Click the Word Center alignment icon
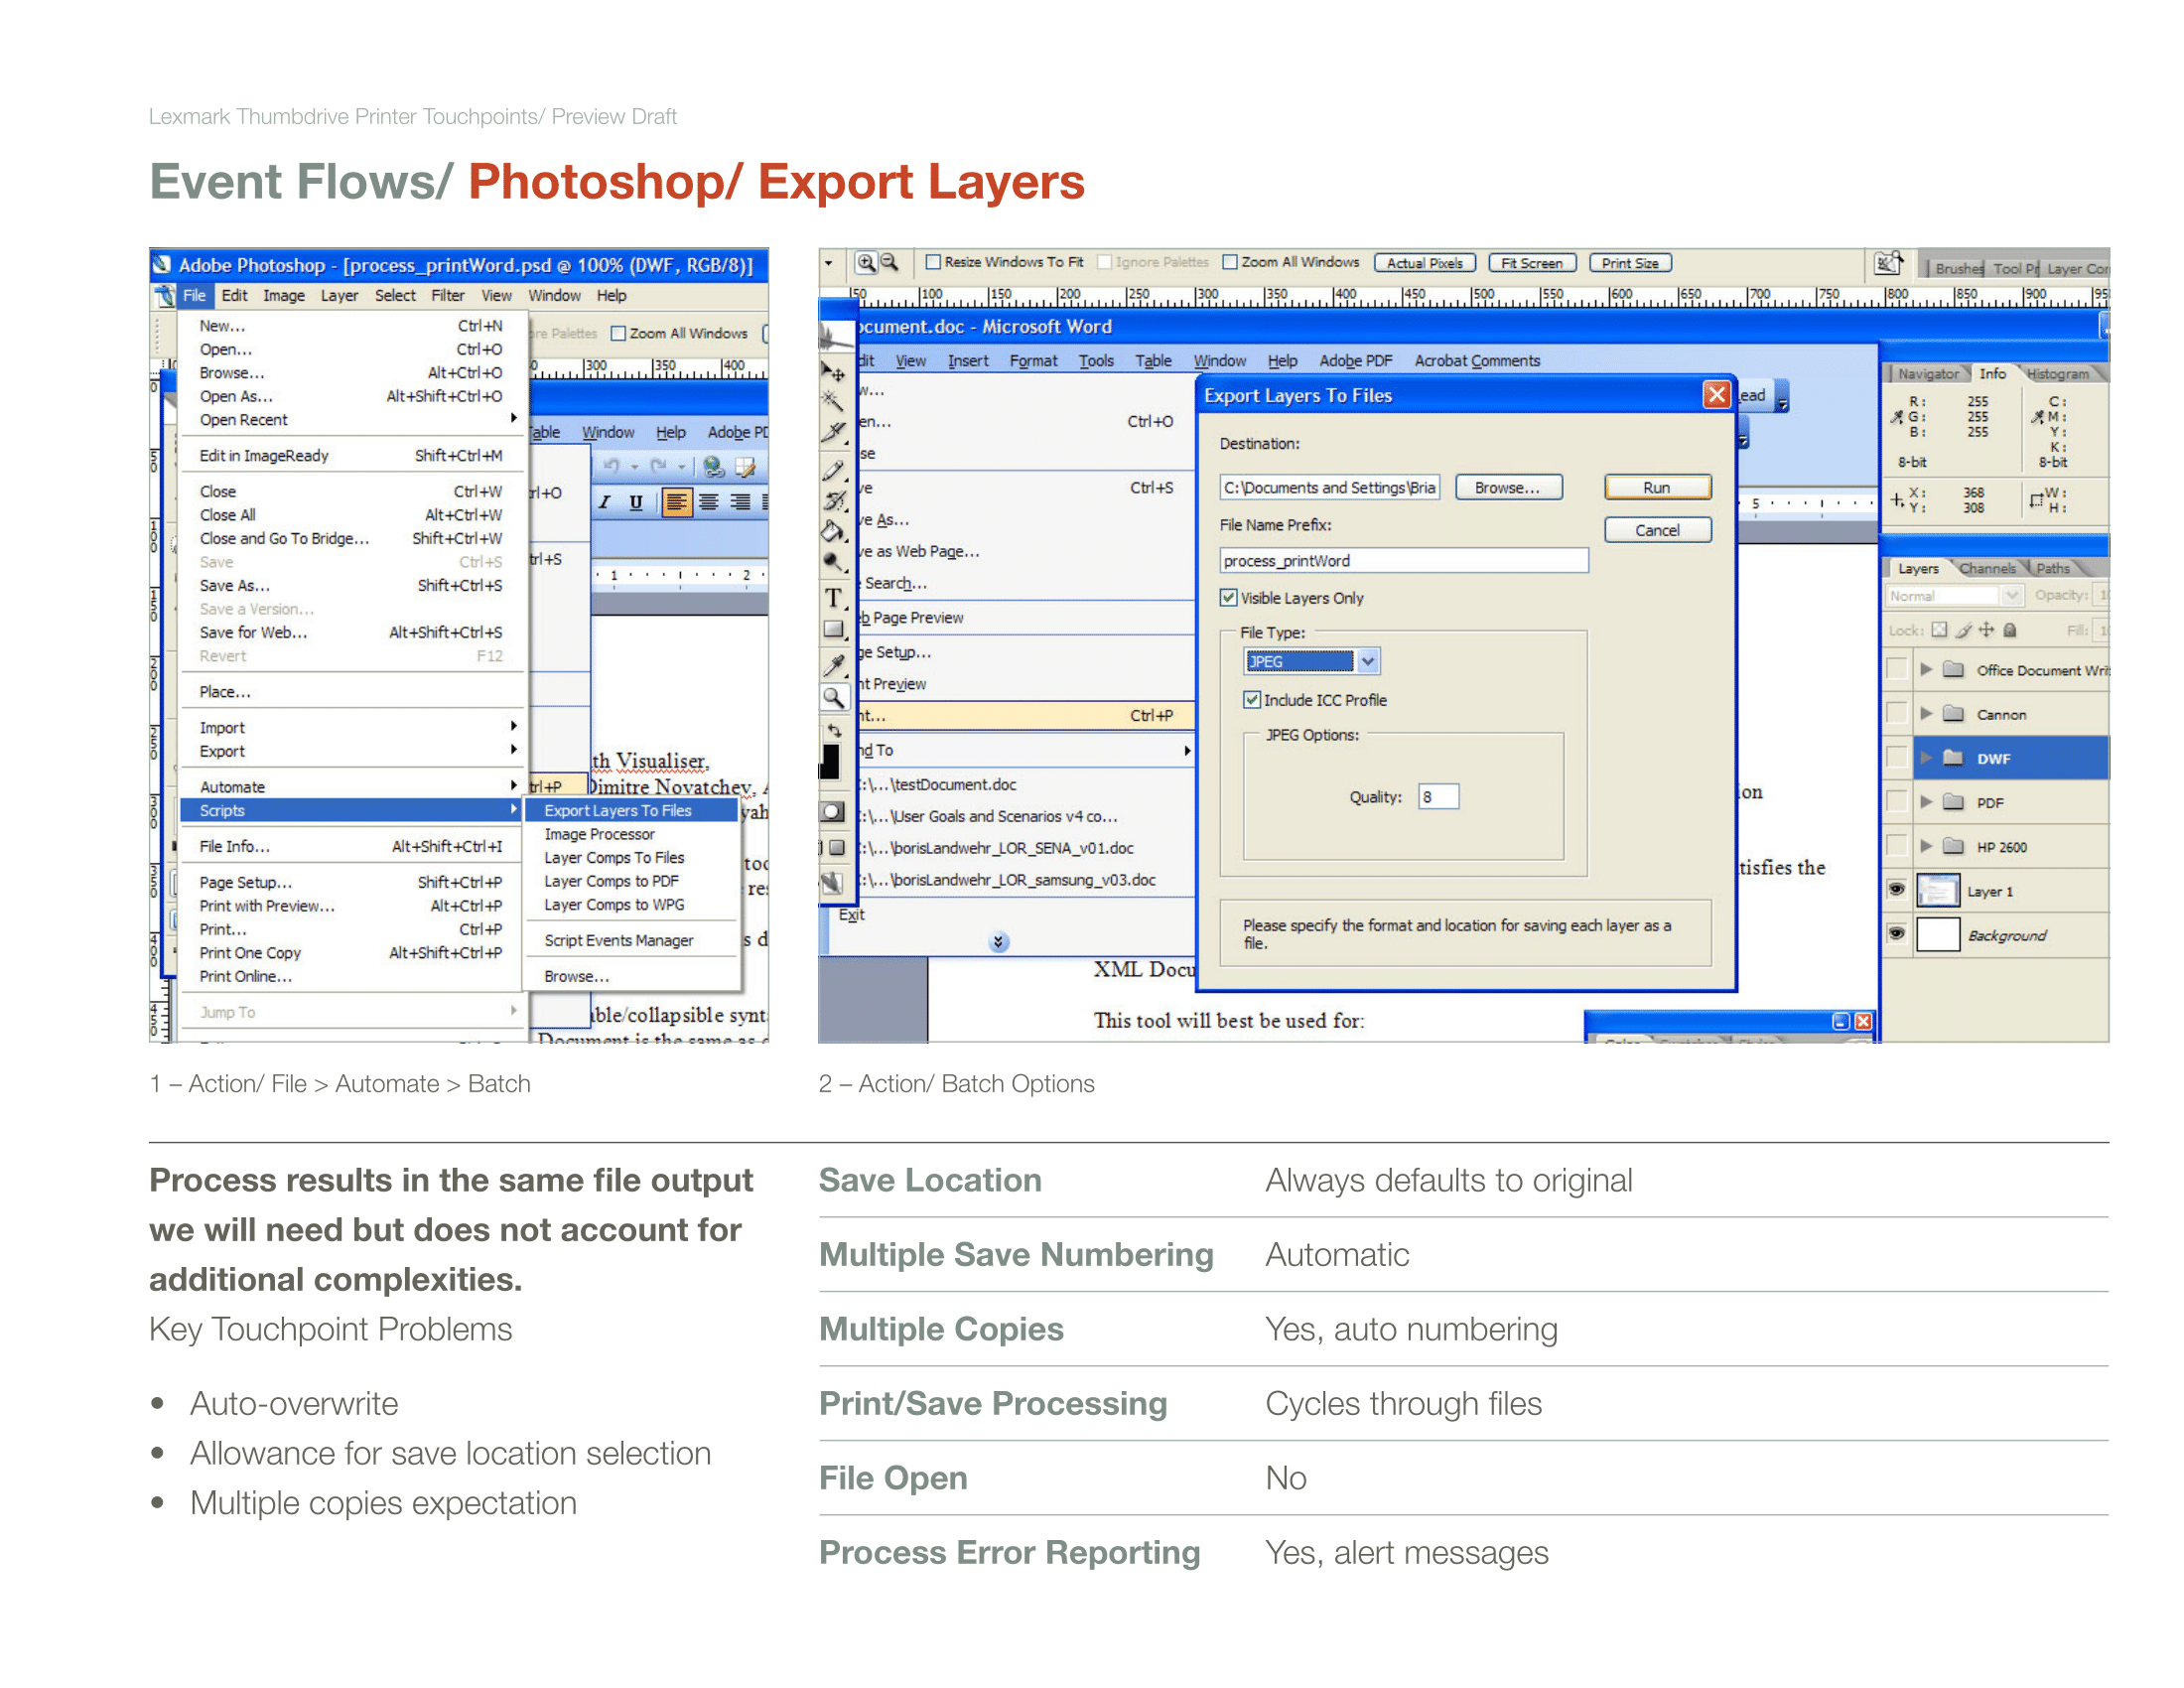The height and width of the screenshot is (1688, 2184). [708, 502]
